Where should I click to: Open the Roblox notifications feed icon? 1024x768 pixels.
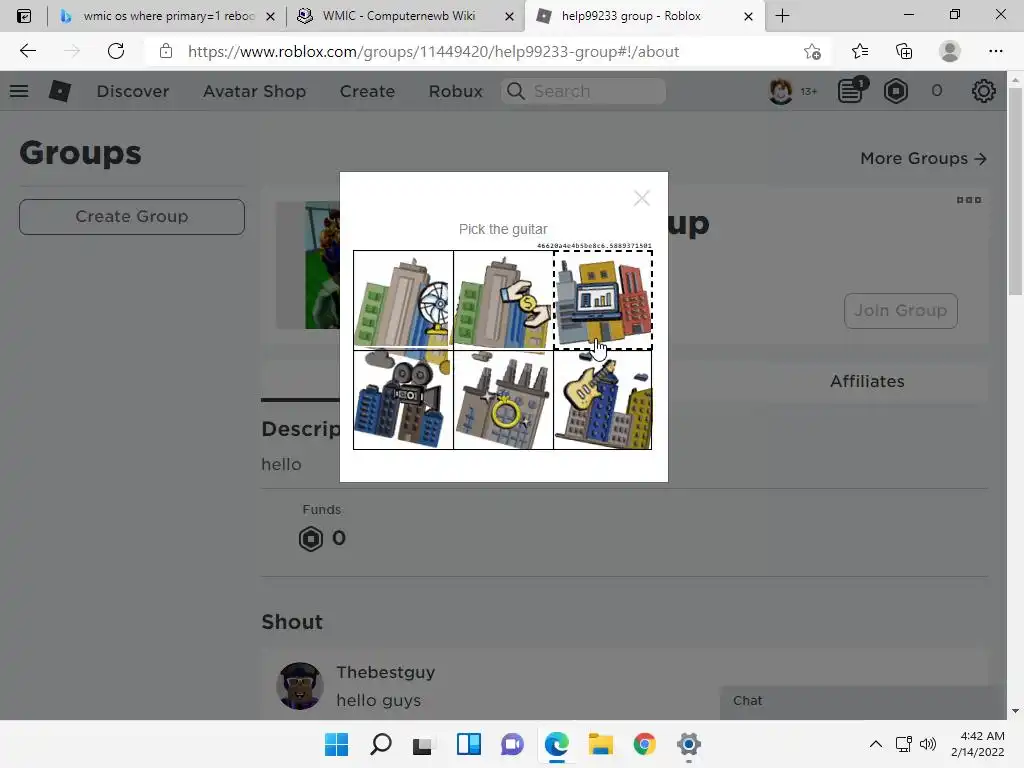tap(851, 91)
